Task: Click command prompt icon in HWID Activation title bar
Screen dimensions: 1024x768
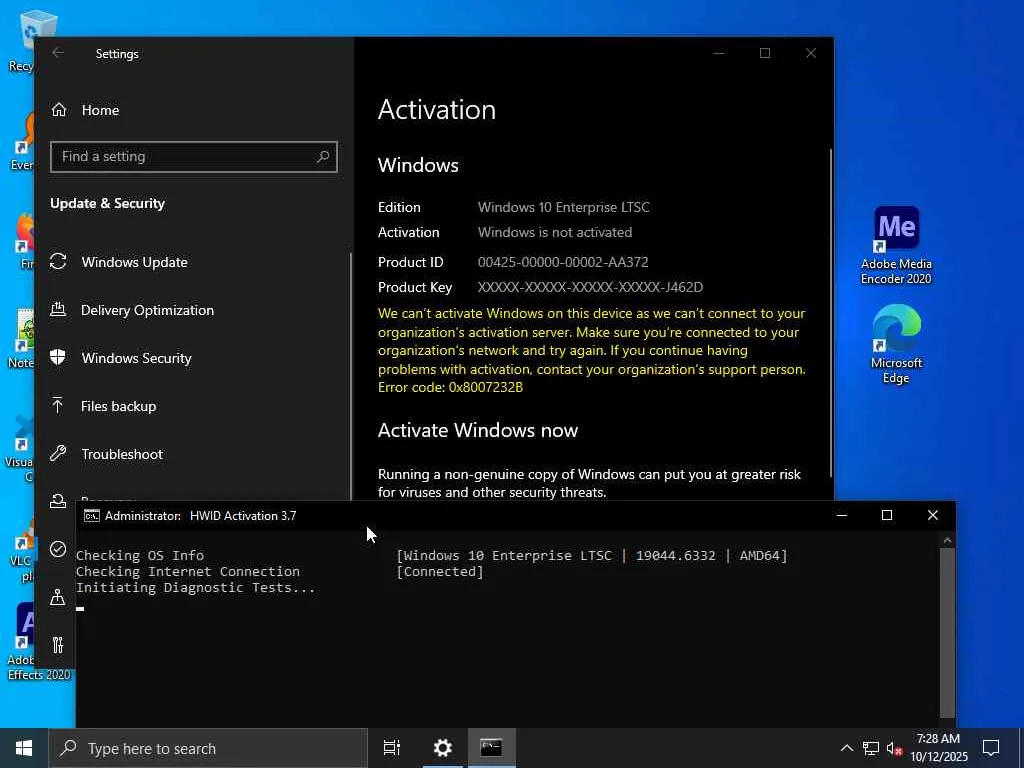Action: coord(91,516)
